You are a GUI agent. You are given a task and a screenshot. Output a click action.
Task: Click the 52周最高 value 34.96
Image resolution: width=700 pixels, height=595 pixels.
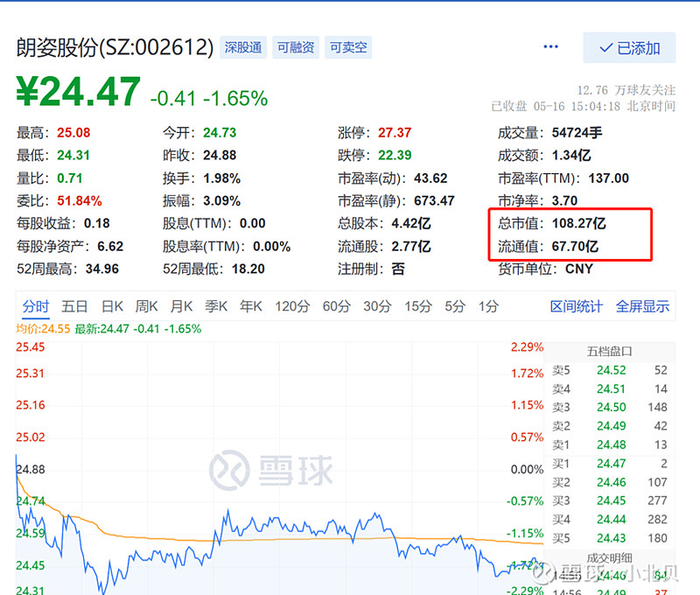[x=102, y=269]
